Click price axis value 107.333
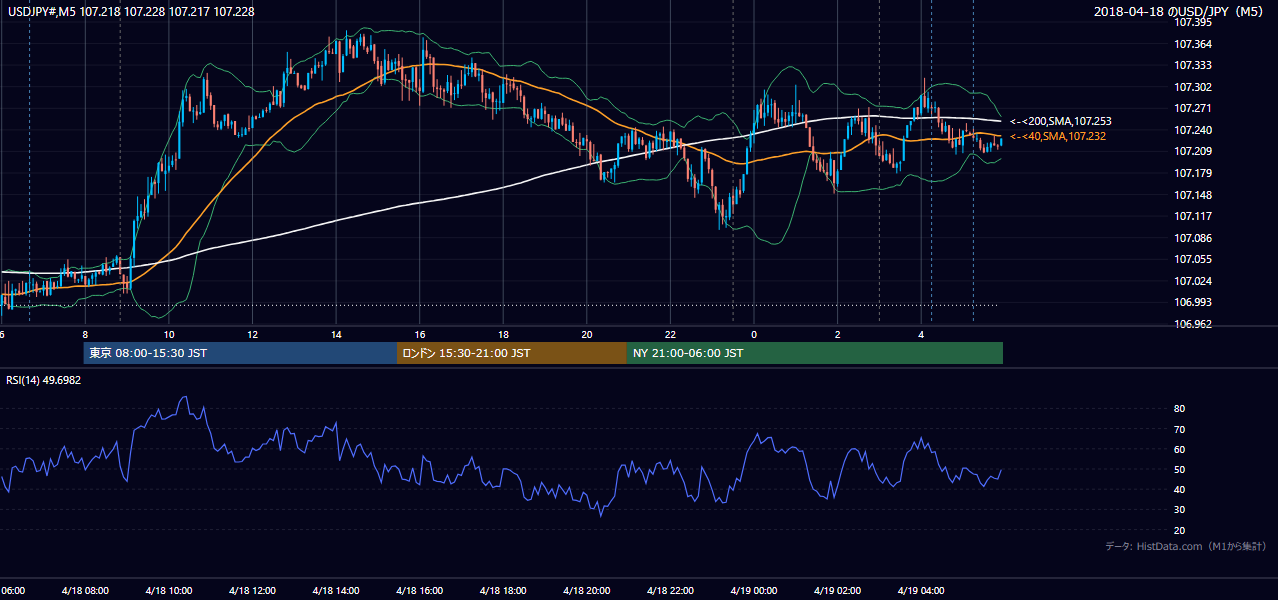Screen dimensions: 1278x600 [1193, 65]
